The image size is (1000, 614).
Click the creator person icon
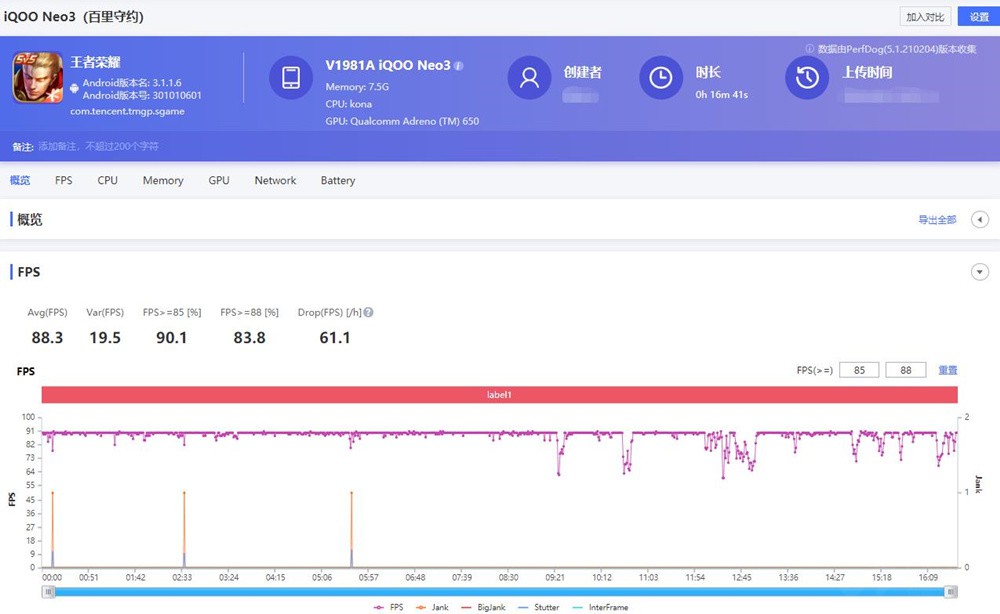coord(530,78)
